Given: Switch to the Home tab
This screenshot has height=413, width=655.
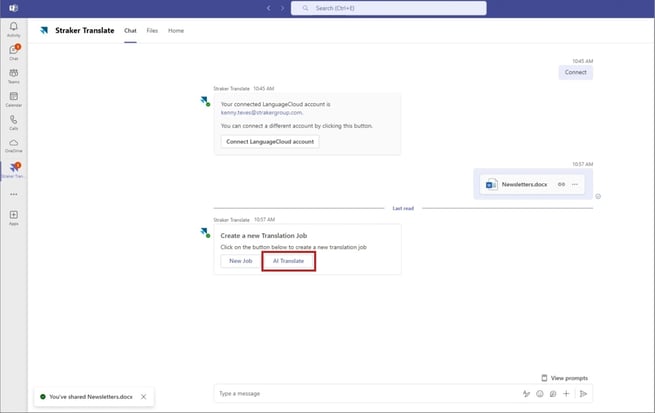Looking at the screenshot, I should (176, 30).
